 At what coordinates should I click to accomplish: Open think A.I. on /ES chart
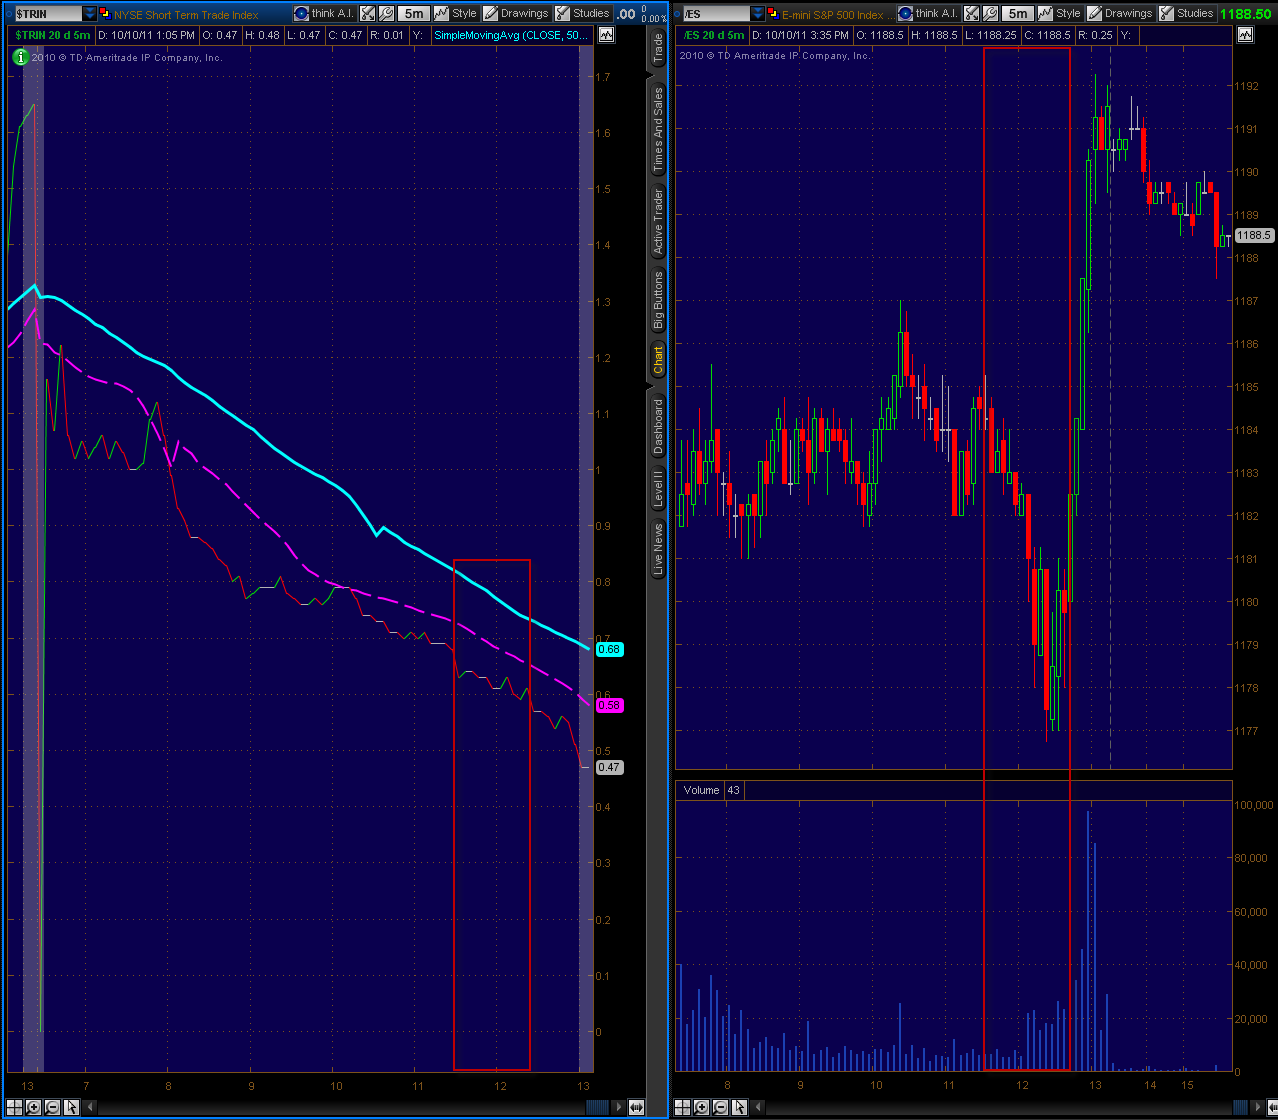point(927,13)
